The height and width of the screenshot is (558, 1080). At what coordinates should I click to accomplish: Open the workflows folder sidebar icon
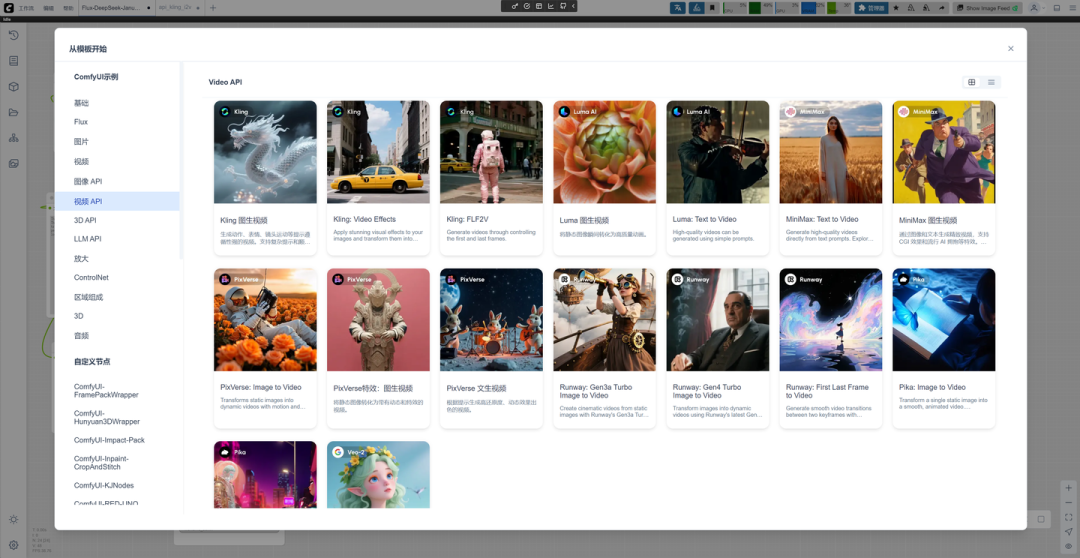tap(13, 112)
